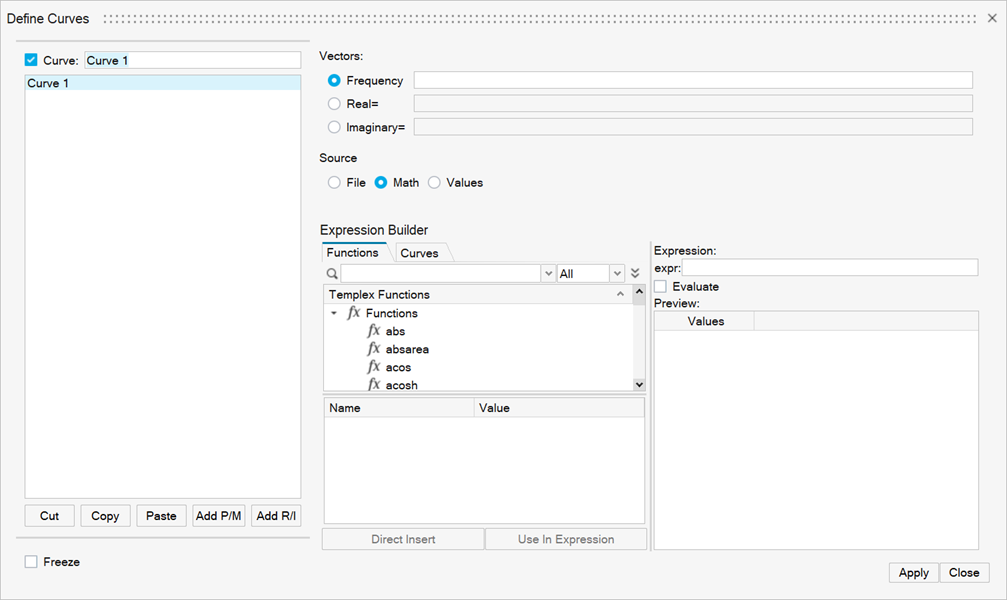Select the Functions tab
This screenshot has width=1007, height=600.
[353, 253]
